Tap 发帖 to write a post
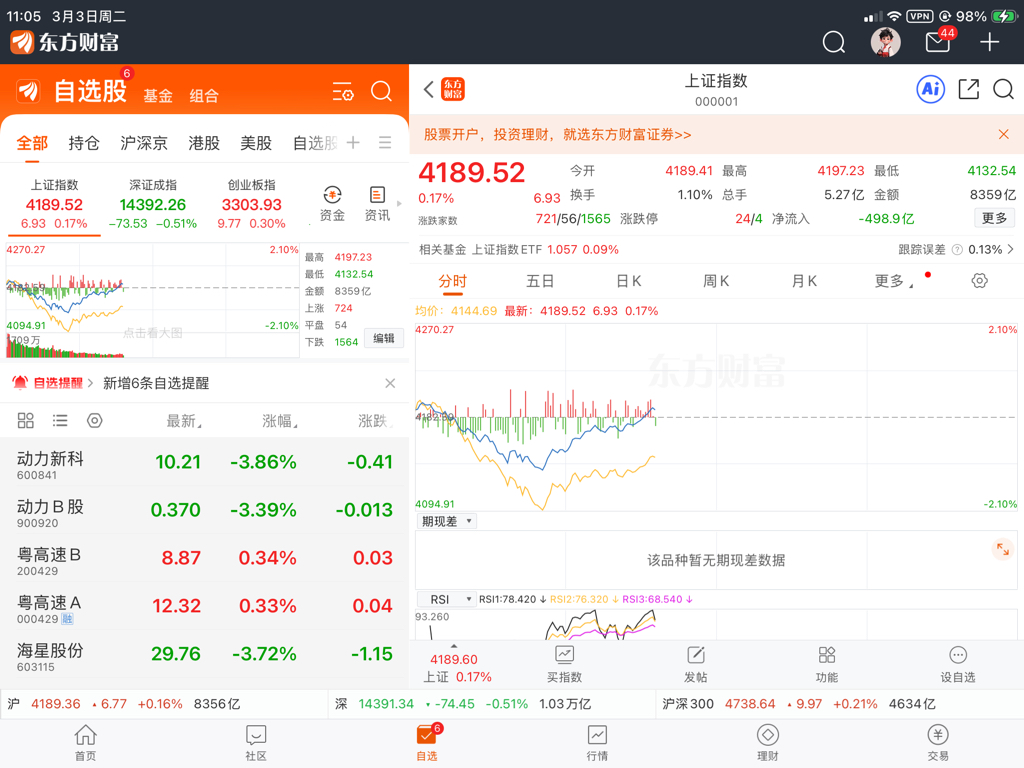This screenshot has height=768, width=1024. 696,664
